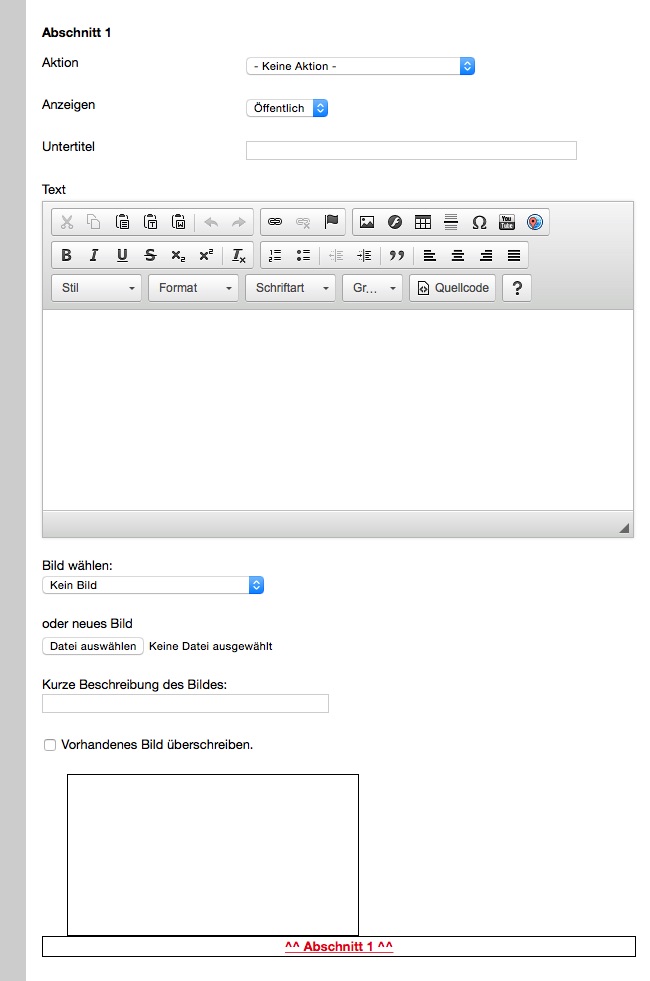Expand the 'Bild wählen' dropdown

153,585
